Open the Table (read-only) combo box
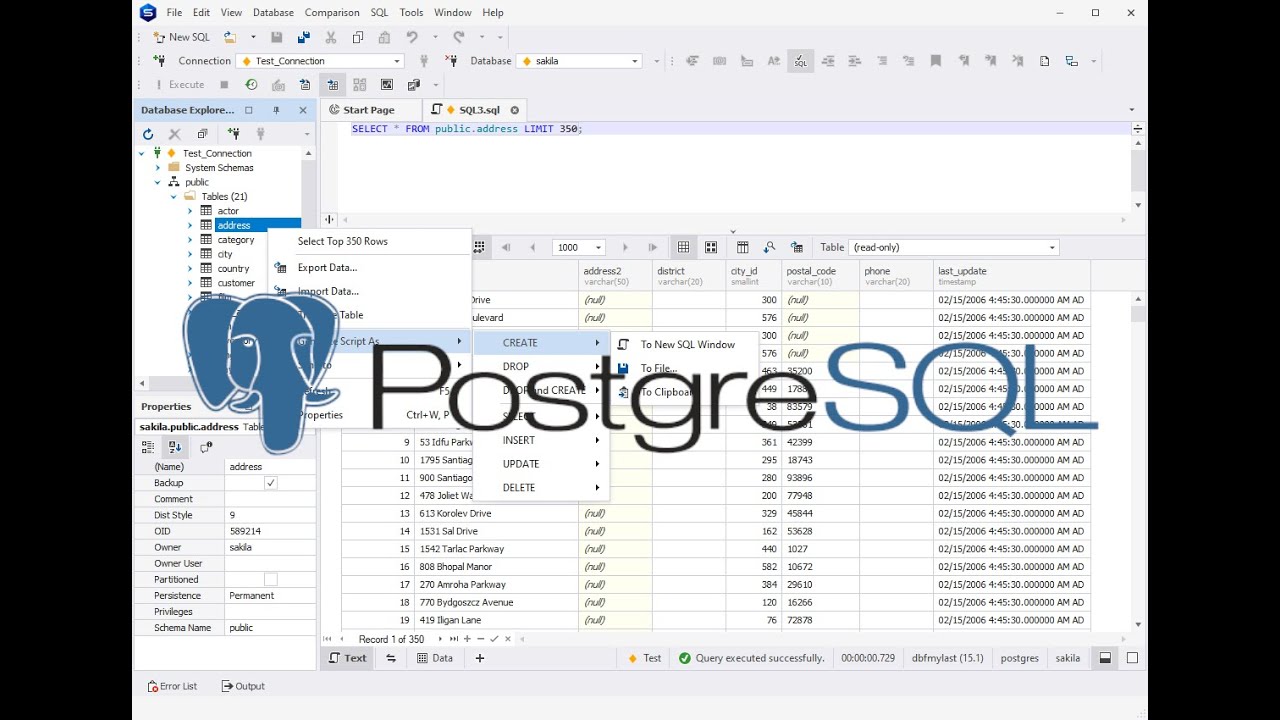 [x=953, y=247]
